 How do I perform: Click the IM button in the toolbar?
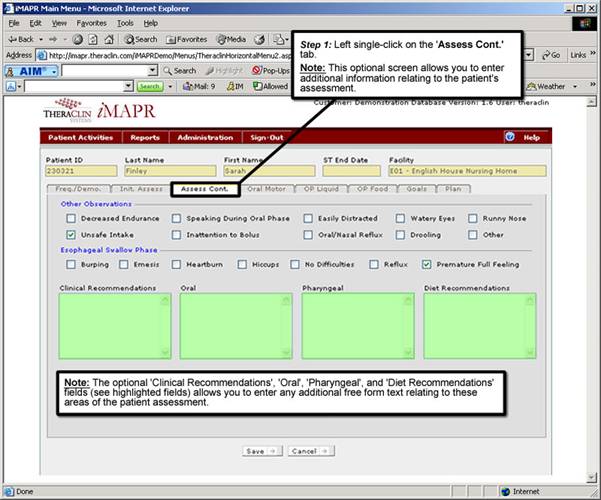[235, 87]
